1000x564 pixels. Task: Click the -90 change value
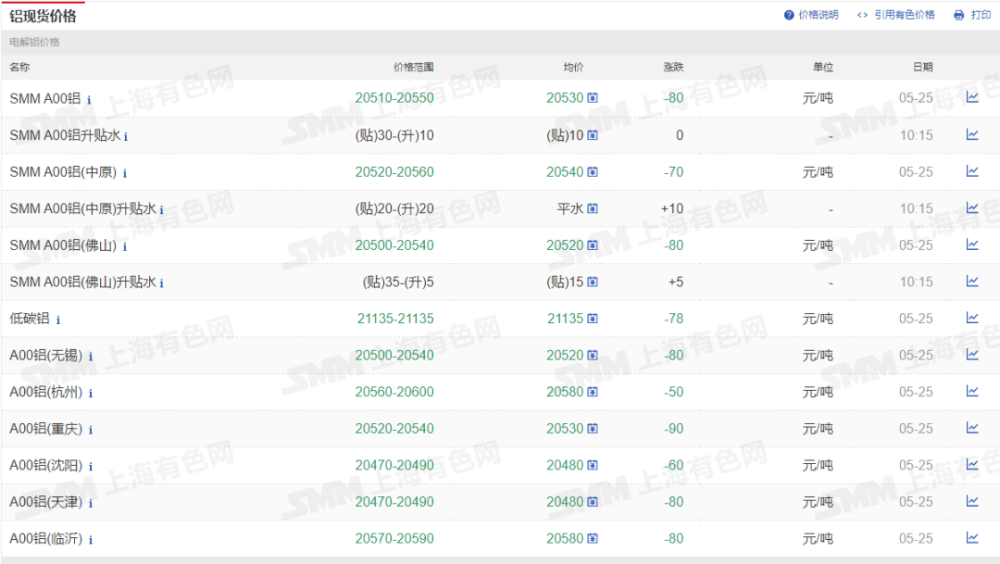coord(673,428)
